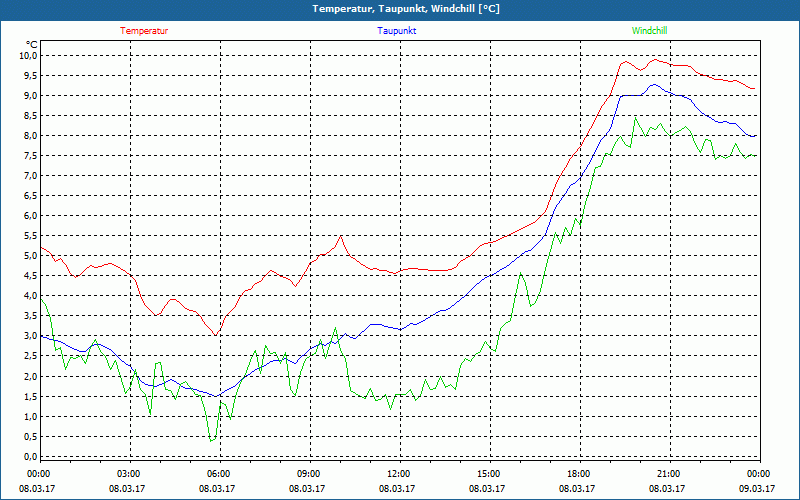This screenshot has width=800, height=500.
Task: Click the 08.03.17 date under 12:00
Action: click(396, 488)
